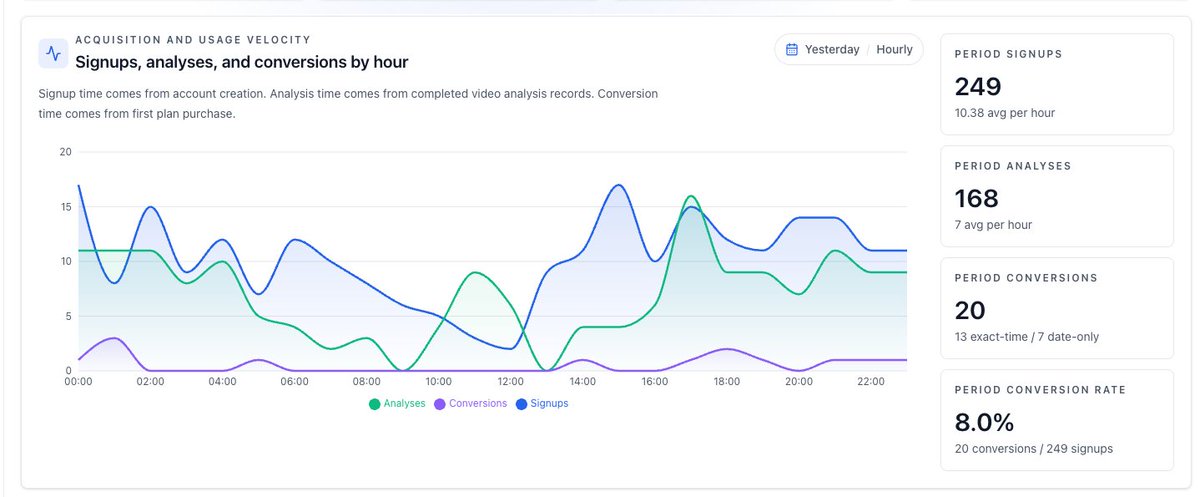Click the chart heading 'Signups, analyses, and conversions by hour'
Screen dimensions: 1200x497
click(242, 62)
